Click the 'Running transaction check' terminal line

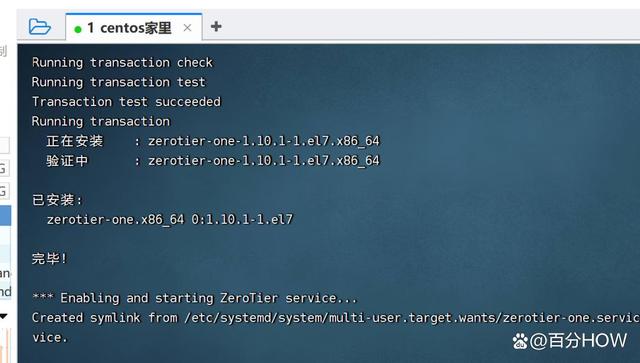coord(122,62)
